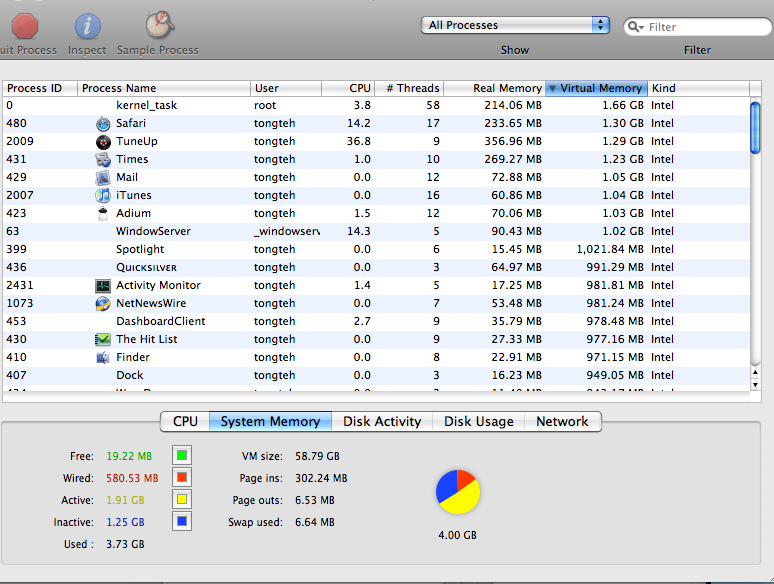Select the Finder face icon
The image size is (774, 584).
tap(103, 357)
